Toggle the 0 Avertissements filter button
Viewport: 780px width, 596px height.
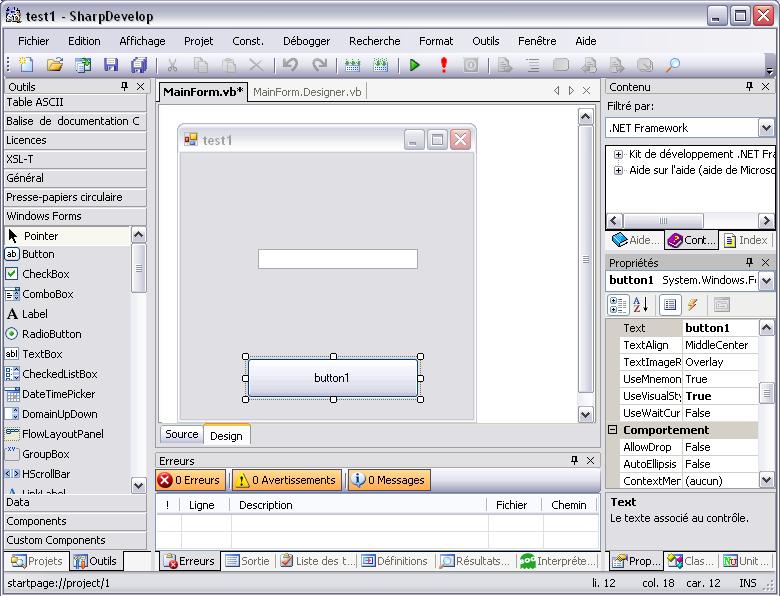(287, 480)
